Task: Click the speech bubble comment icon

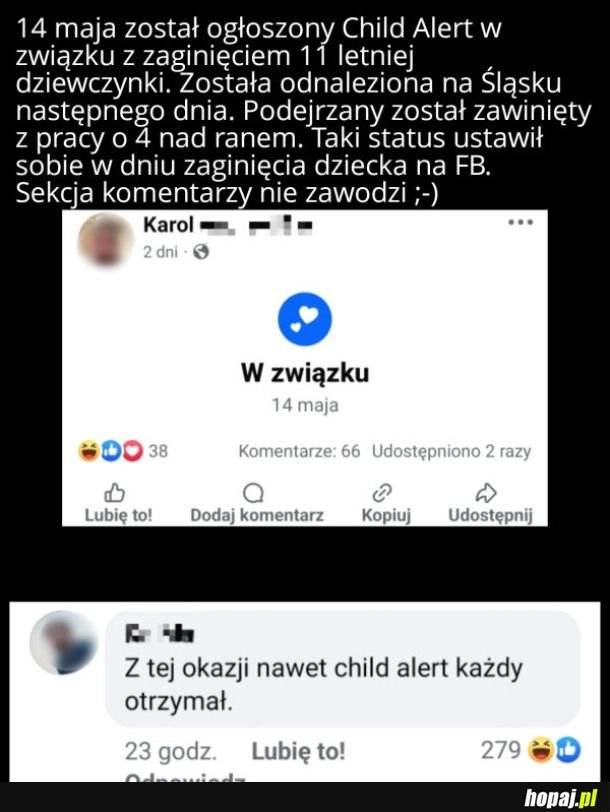Action: click(x=253, y=493)
